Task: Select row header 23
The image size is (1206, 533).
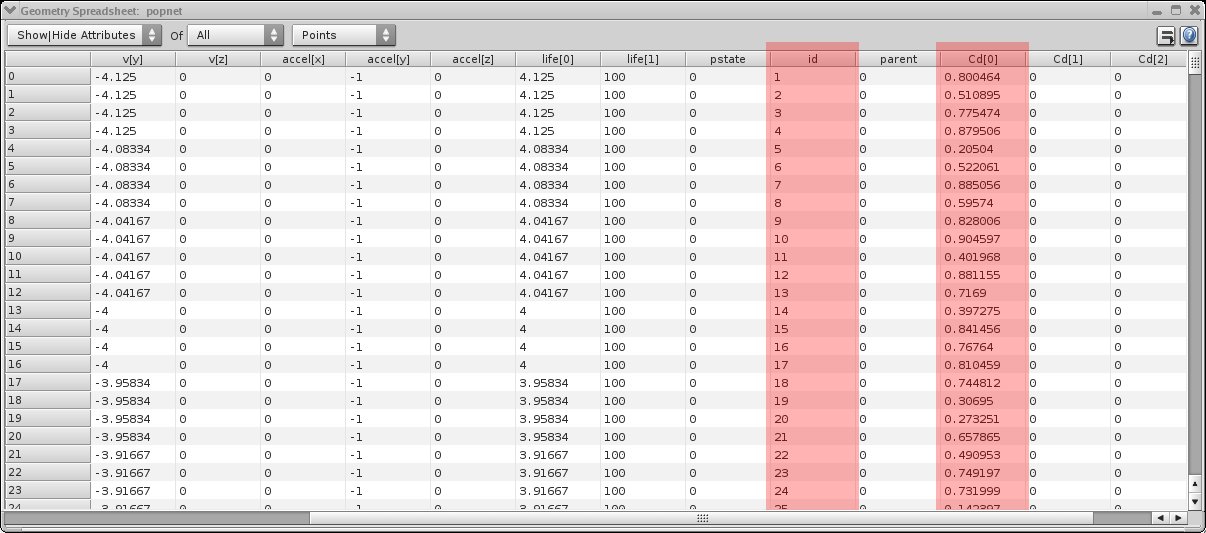Action: (x=46, y=490)
